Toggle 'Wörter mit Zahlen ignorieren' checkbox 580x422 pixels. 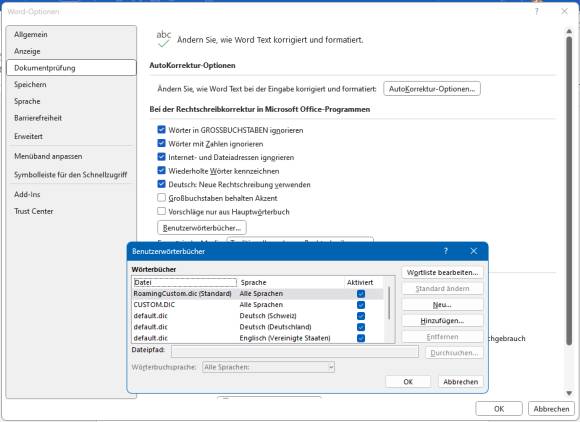click(161, 143)
